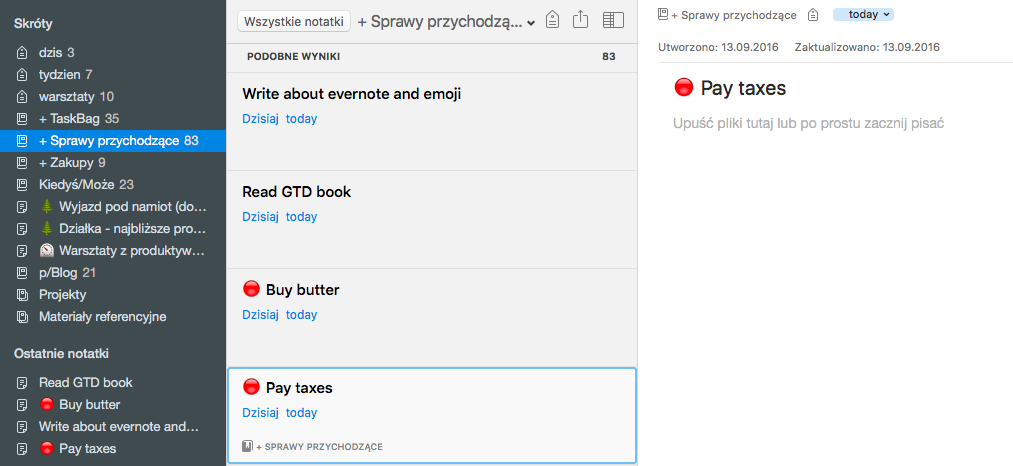The image size is (1013, 466).
Task: Open the Read GTD book note card
Action: coord(432,220)
